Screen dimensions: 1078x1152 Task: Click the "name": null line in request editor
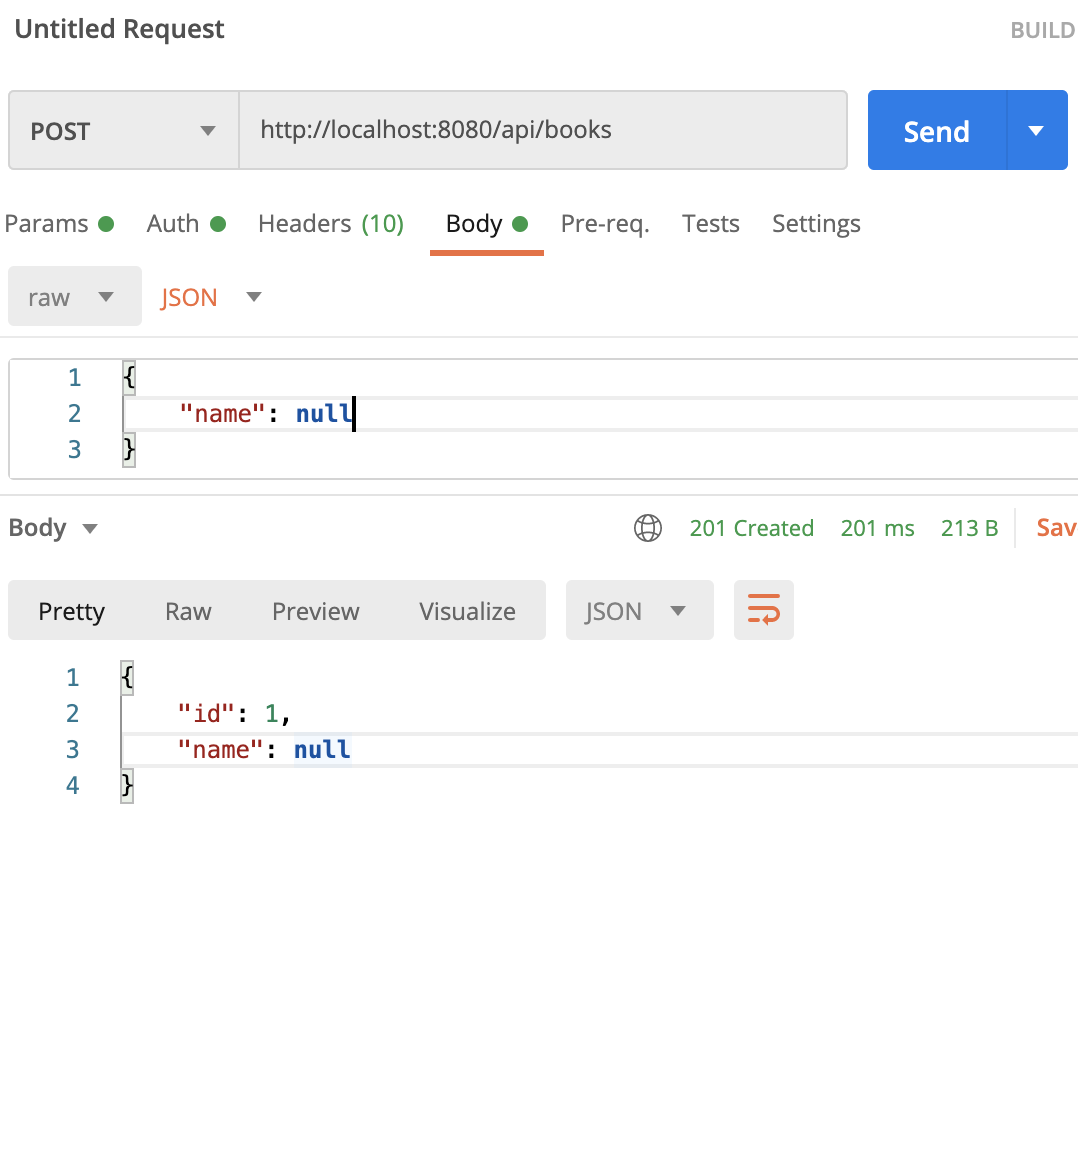tap(600, 413)
